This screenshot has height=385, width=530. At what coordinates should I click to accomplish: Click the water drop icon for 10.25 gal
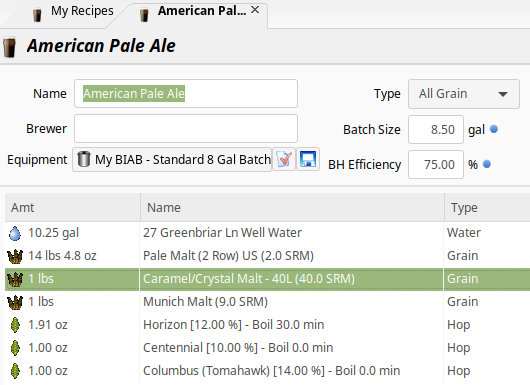click(15, 233)
